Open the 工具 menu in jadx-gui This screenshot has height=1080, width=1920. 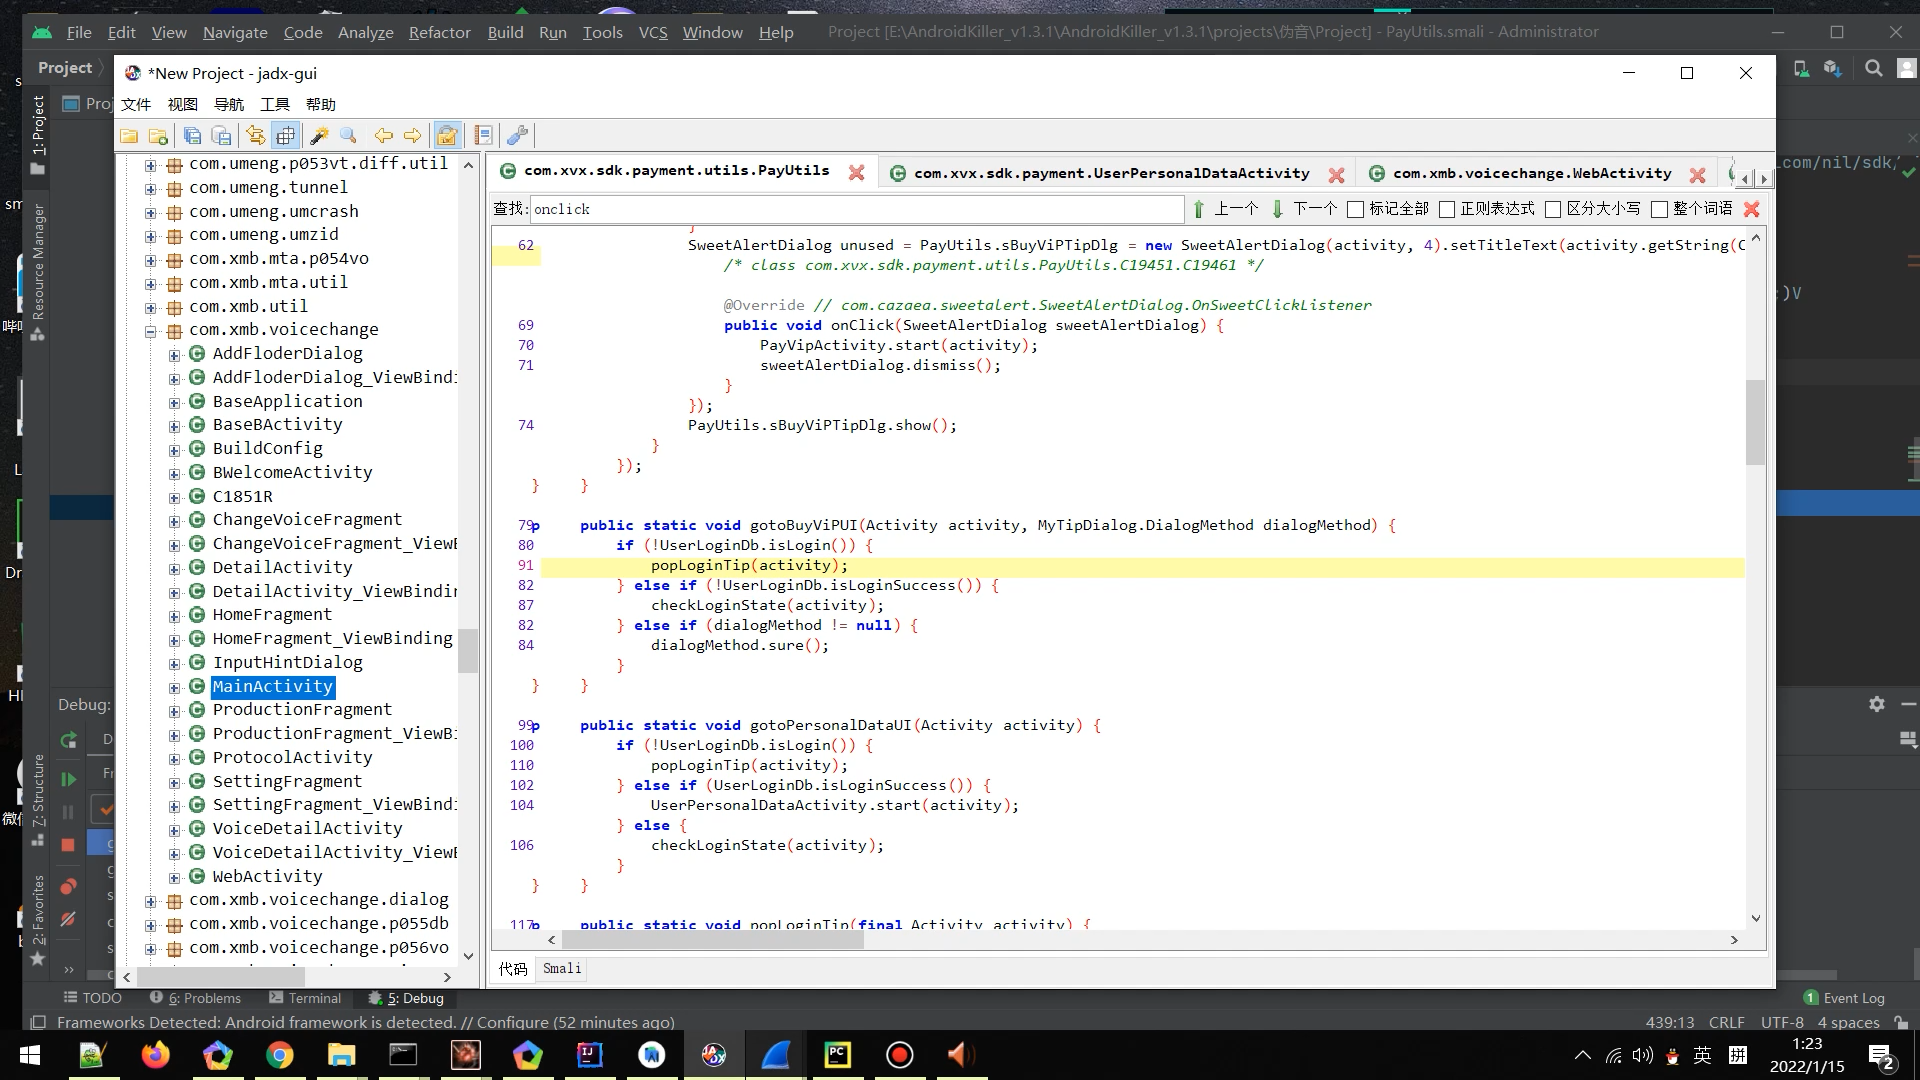click(275, 104)
